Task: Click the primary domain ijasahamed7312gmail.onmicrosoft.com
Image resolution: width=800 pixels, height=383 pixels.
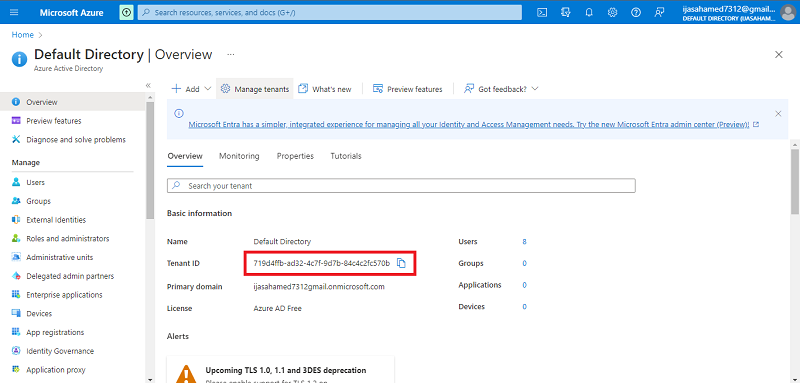Action: tap(319, 287)
